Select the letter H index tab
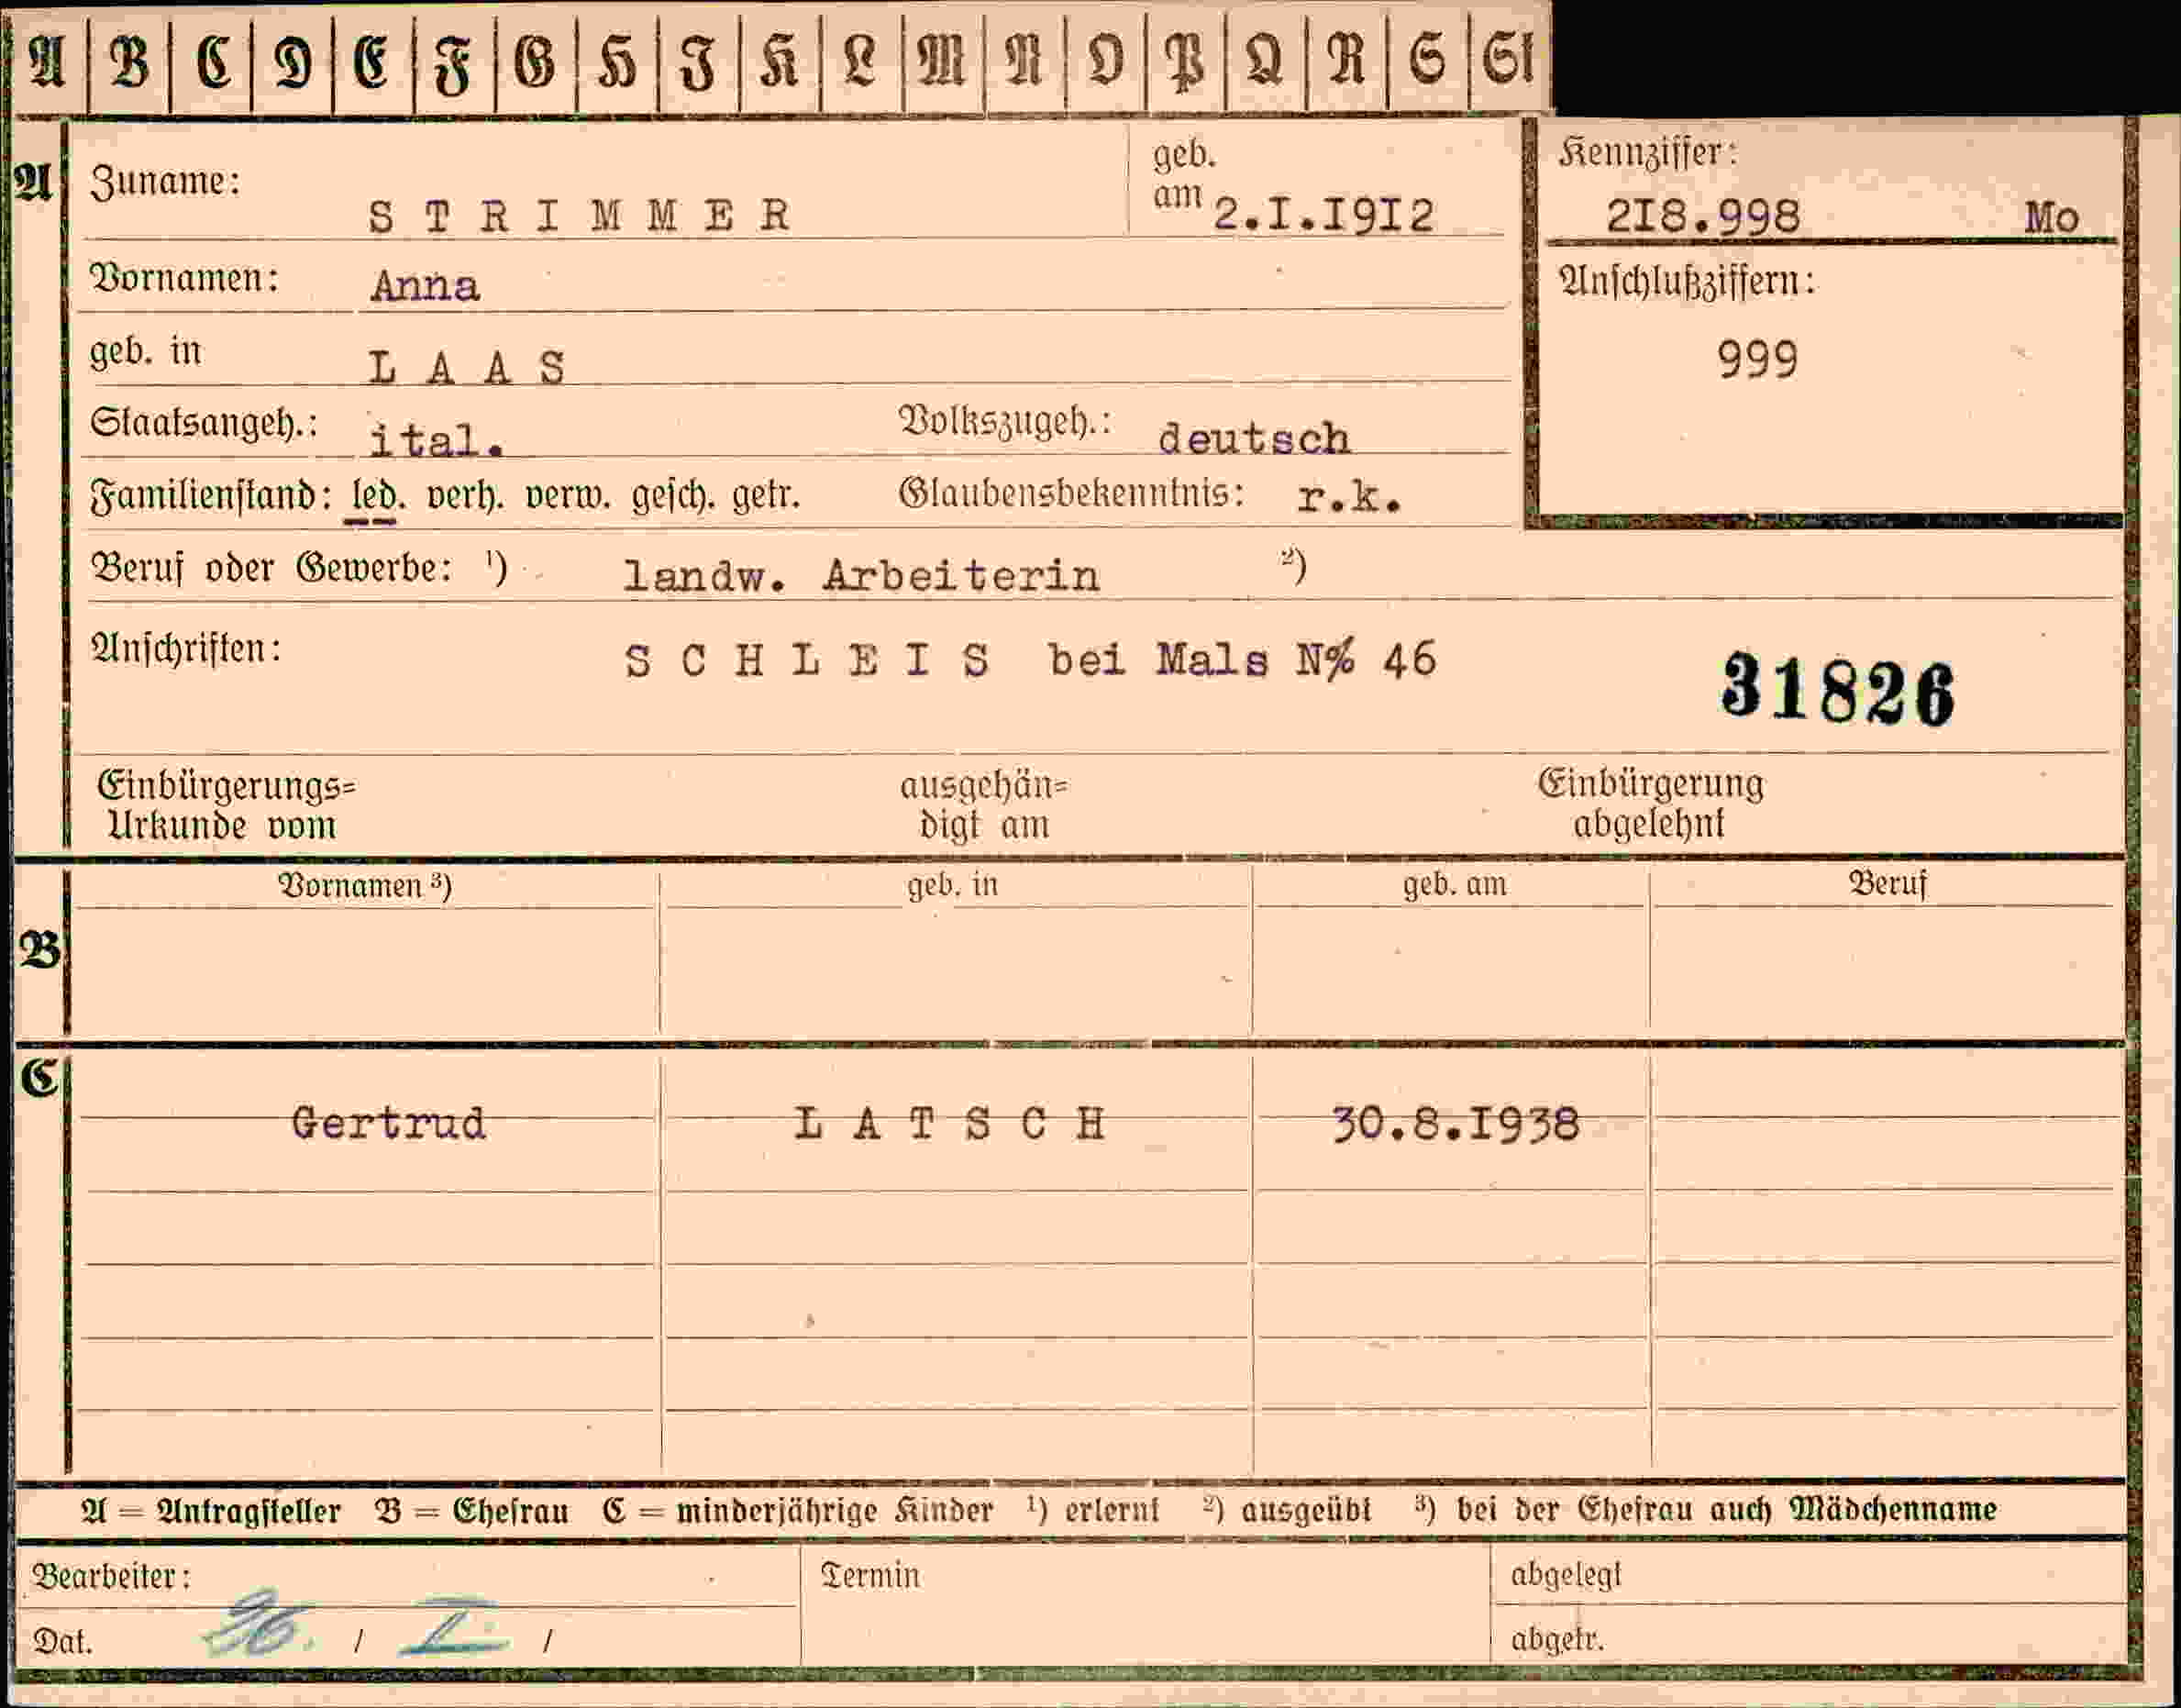 point(617,62)
